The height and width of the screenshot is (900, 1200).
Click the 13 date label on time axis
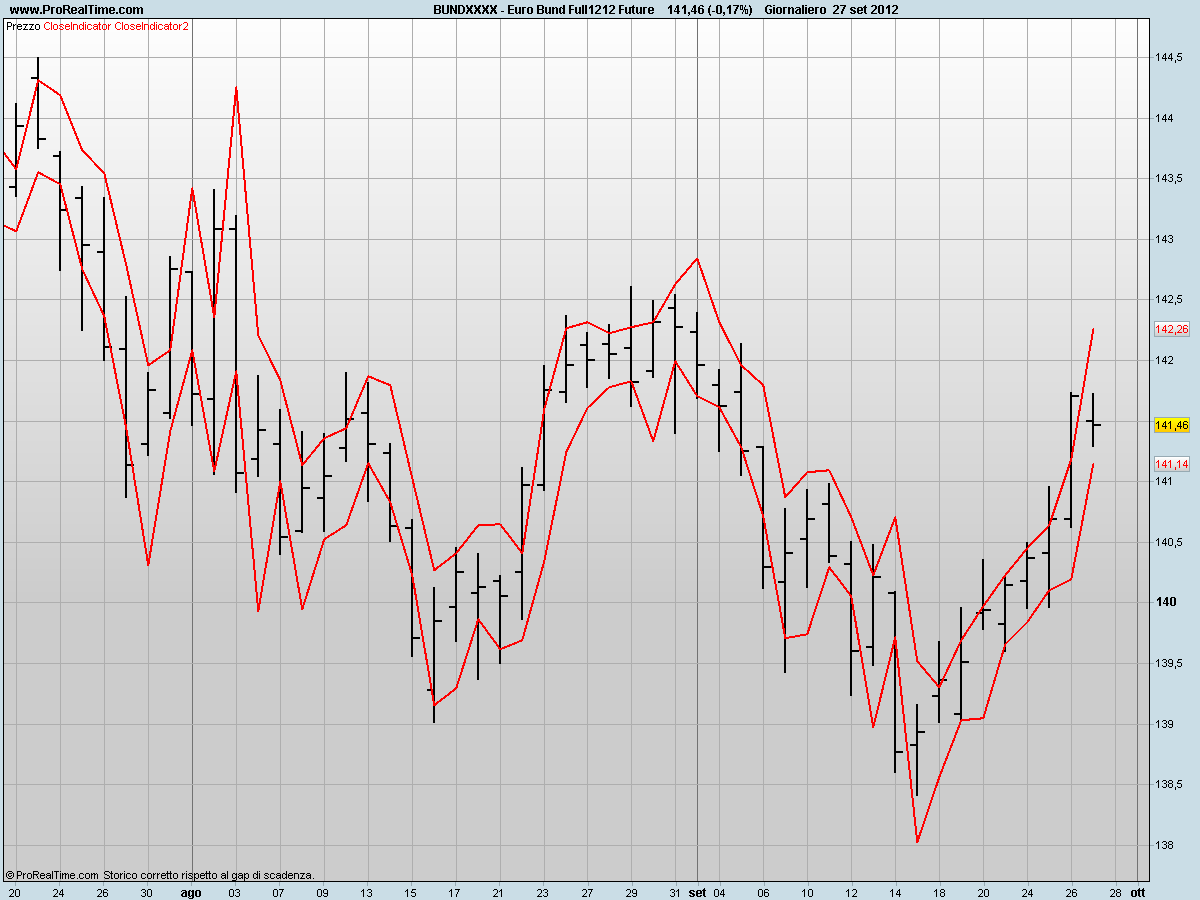click(367, 891)
